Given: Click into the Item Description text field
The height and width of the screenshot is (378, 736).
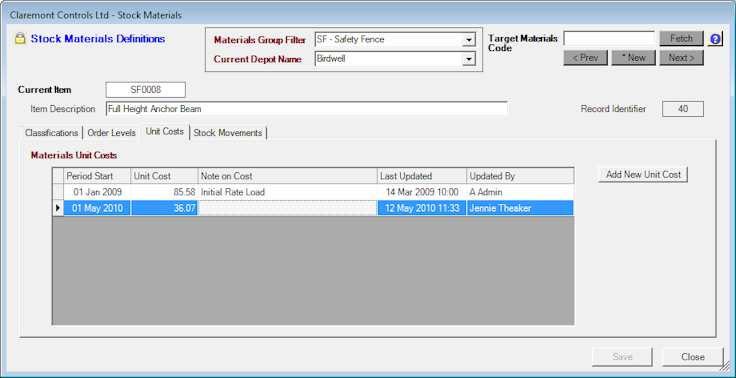Looking at the screenshot, I should (307, 109).
